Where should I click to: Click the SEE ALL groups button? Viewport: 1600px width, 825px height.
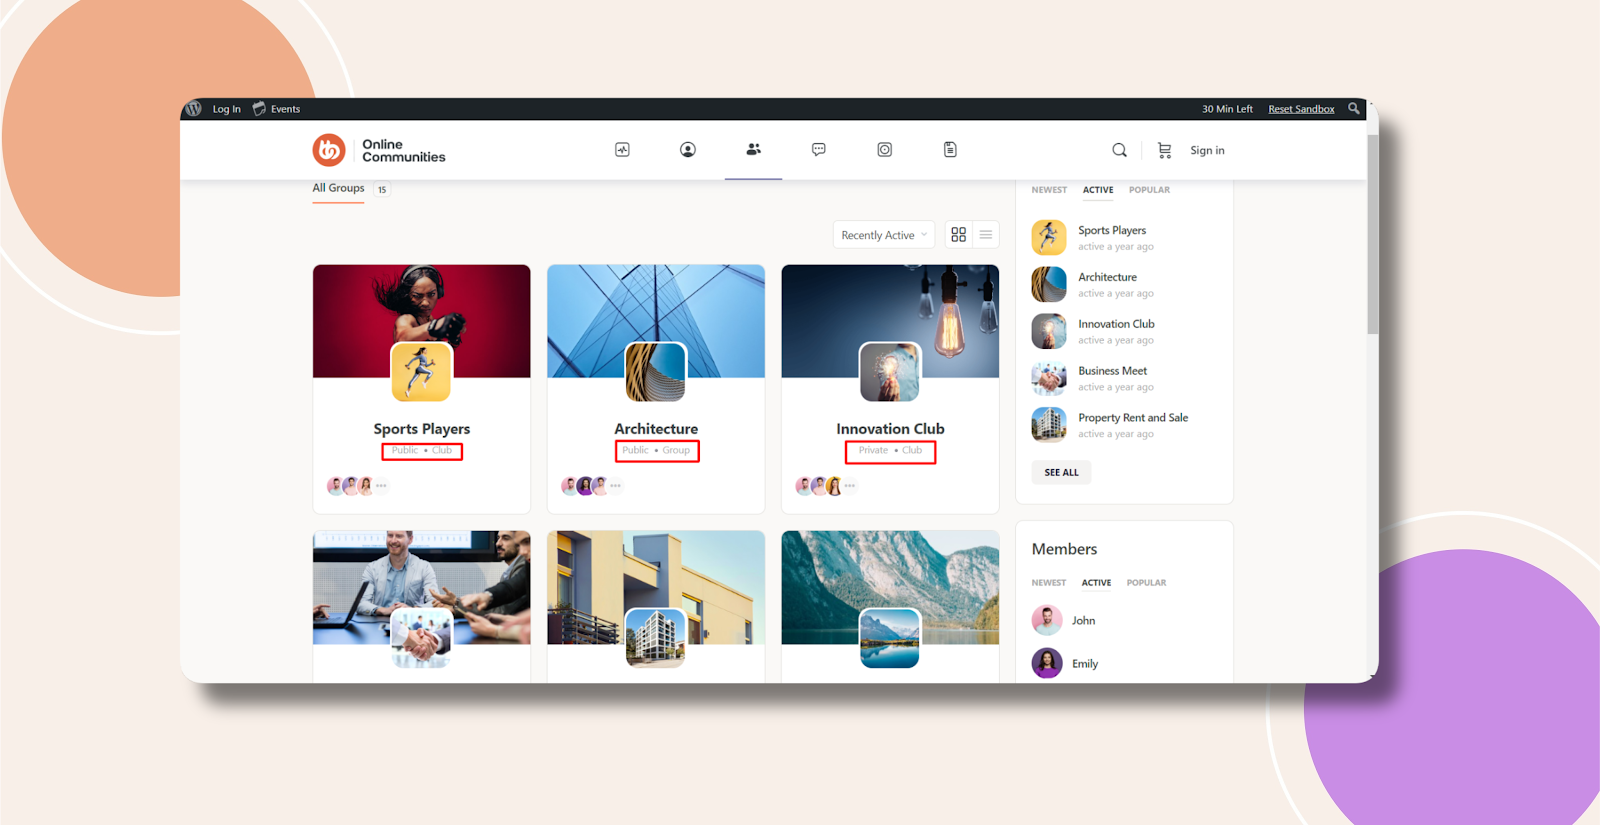[1061, 472]
